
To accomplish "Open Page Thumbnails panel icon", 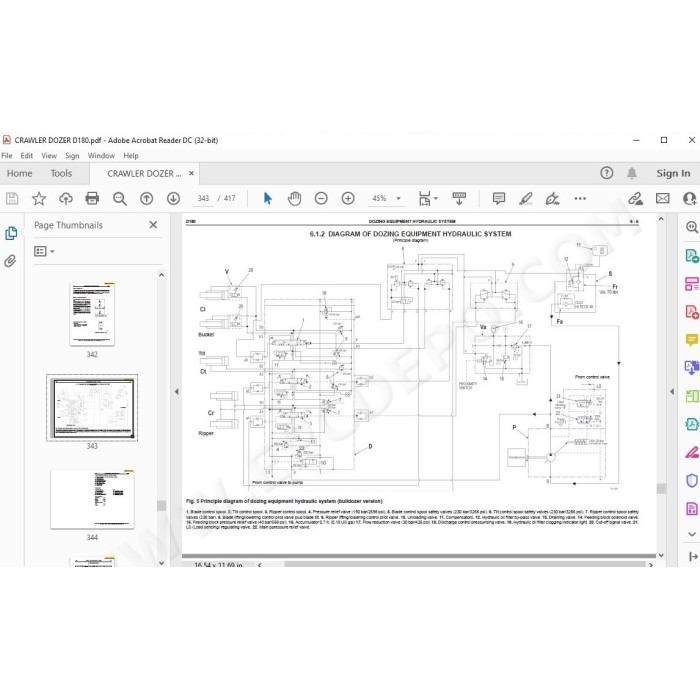I will coord(11,233).
